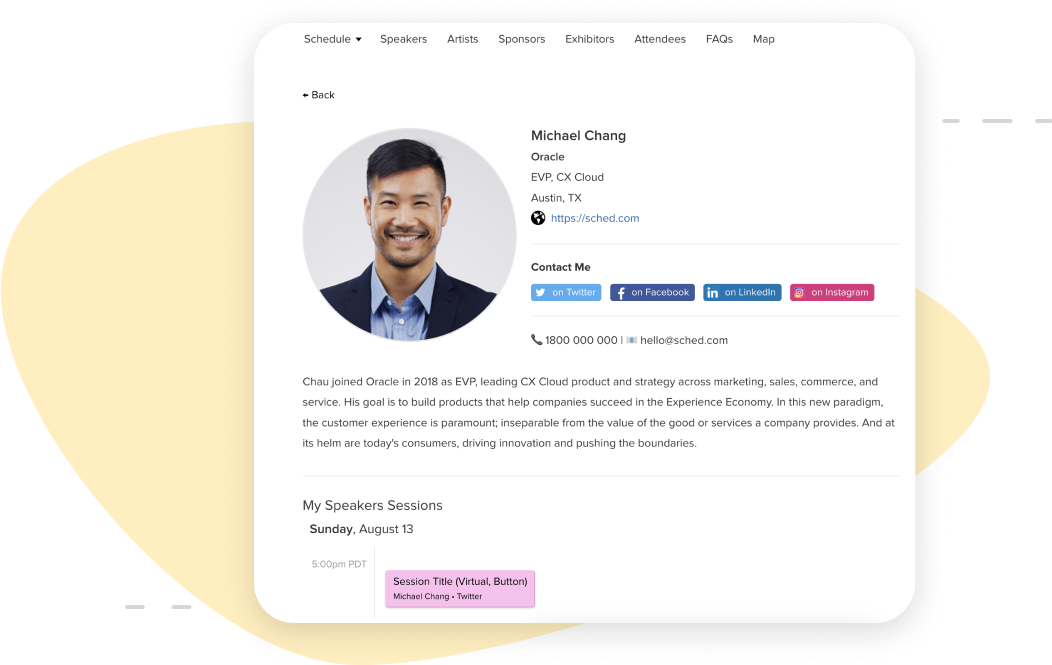The image size is (1052, 665).
Task: Go to the Artists page
Action: [x=462, y=39]
